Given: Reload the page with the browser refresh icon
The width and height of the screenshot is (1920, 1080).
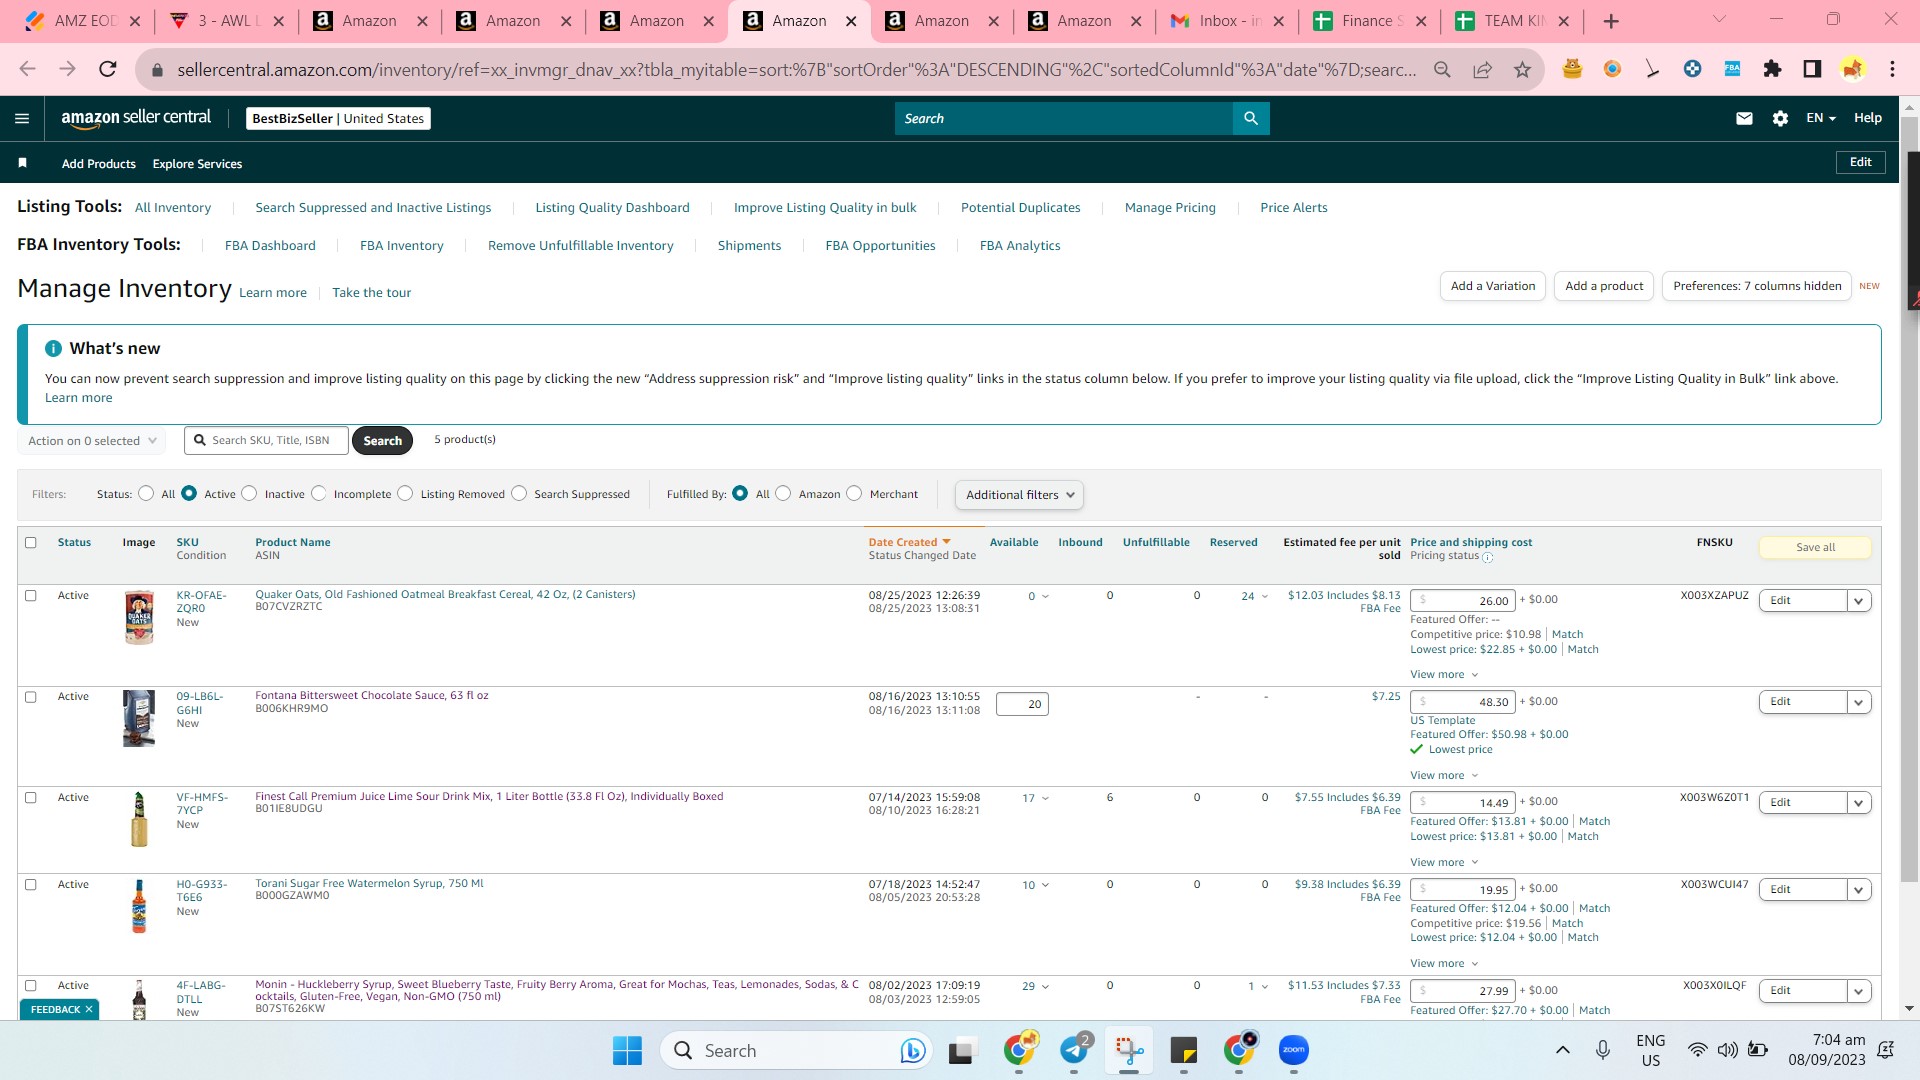Looking at the screenshot, I should (x=108, y=69).
